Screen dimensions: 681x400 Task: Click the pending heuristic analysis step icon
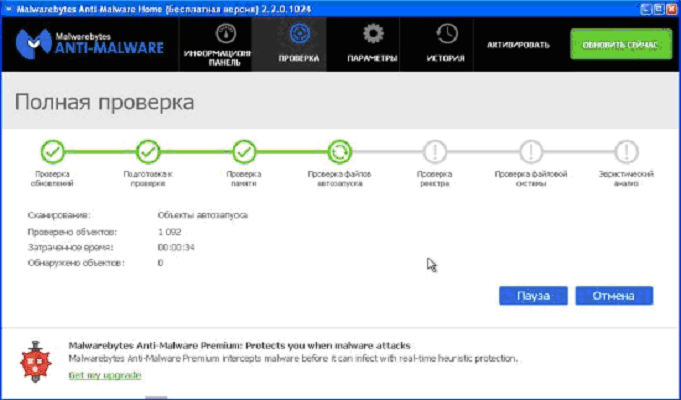(626, 152)
